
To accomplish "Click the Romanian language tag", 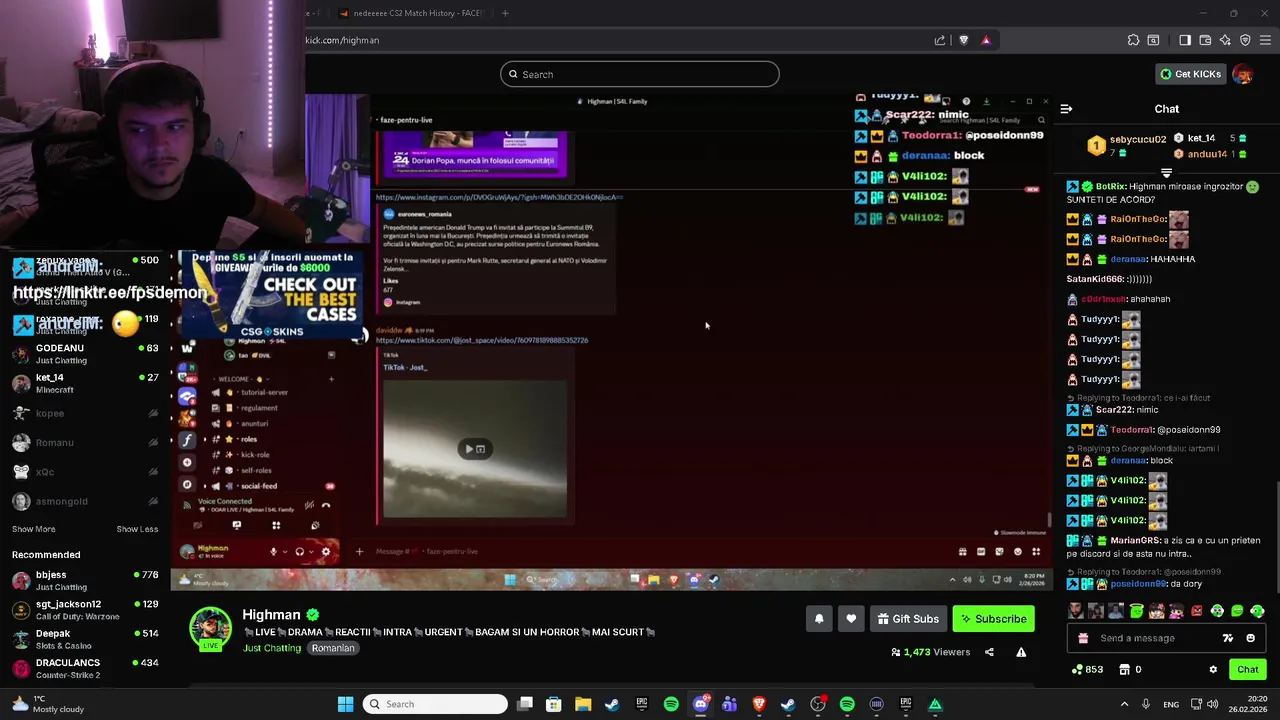I will tap(333, 648).
